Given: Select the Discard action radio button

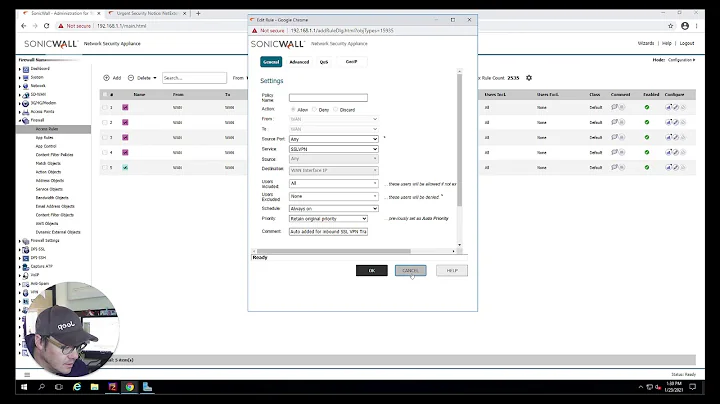Looking at the screenshot, I should [336, 110].
